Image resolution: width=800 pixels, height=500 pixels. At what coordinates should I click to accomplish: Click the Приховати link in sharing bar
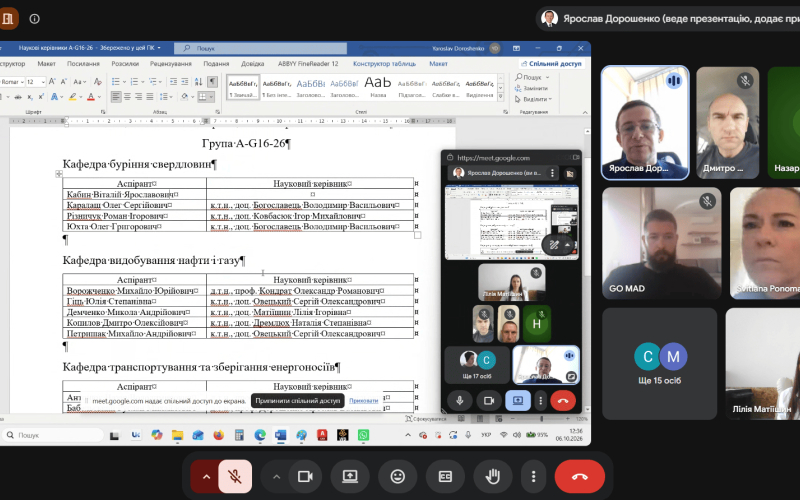coord(363,401)
